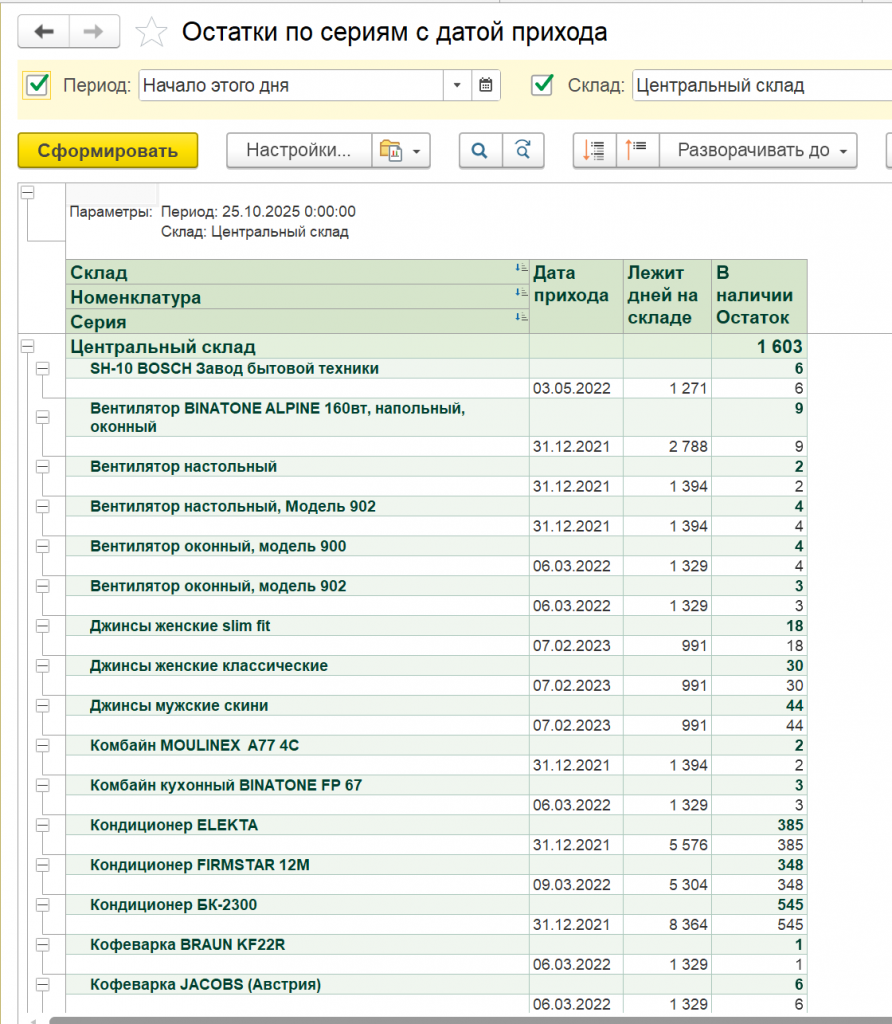892x1024 pixels.
Task: Toggle the Склад filter checkbox
Action: (x=543, y=86)
